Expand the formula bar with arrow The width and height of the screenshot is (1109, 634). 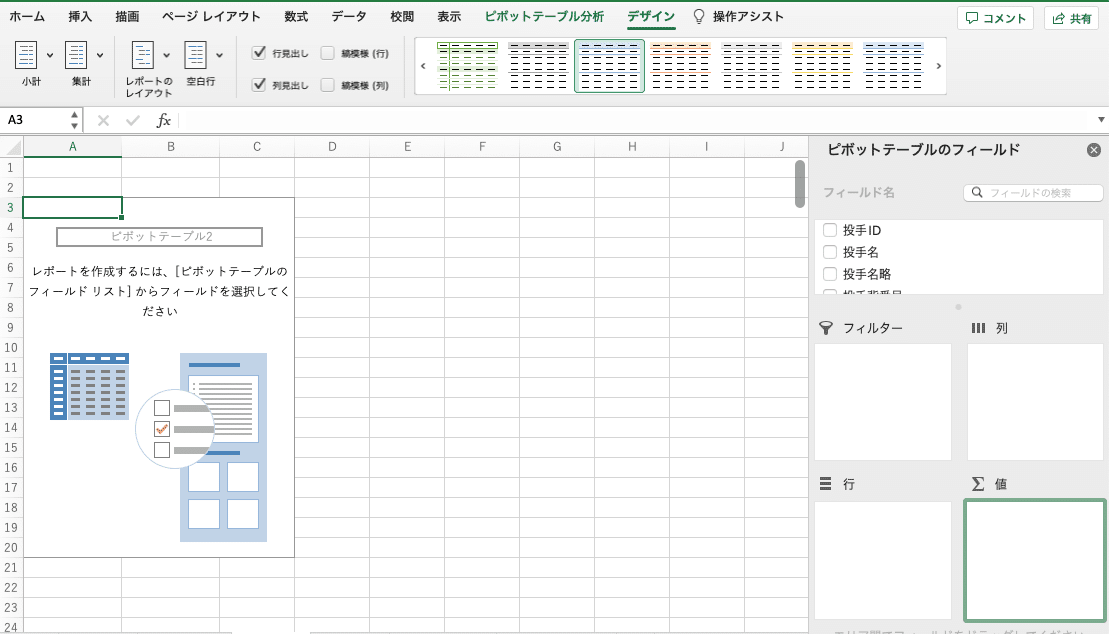(x=1101, y=120)
